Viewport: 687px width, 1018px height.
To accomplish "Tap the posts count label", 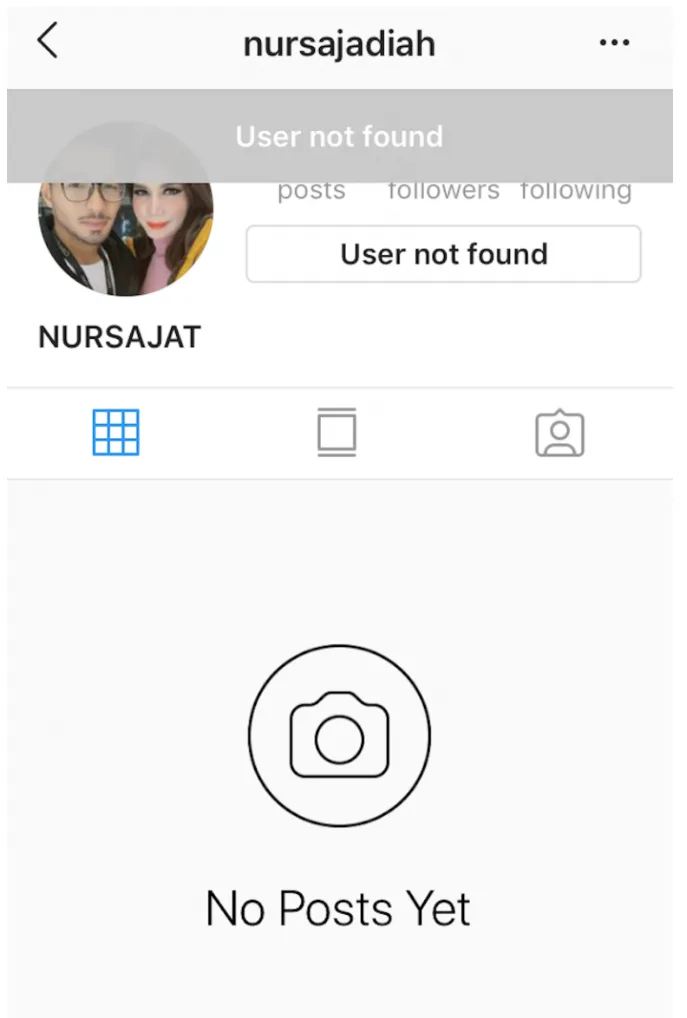I will [x=312, y=191].
